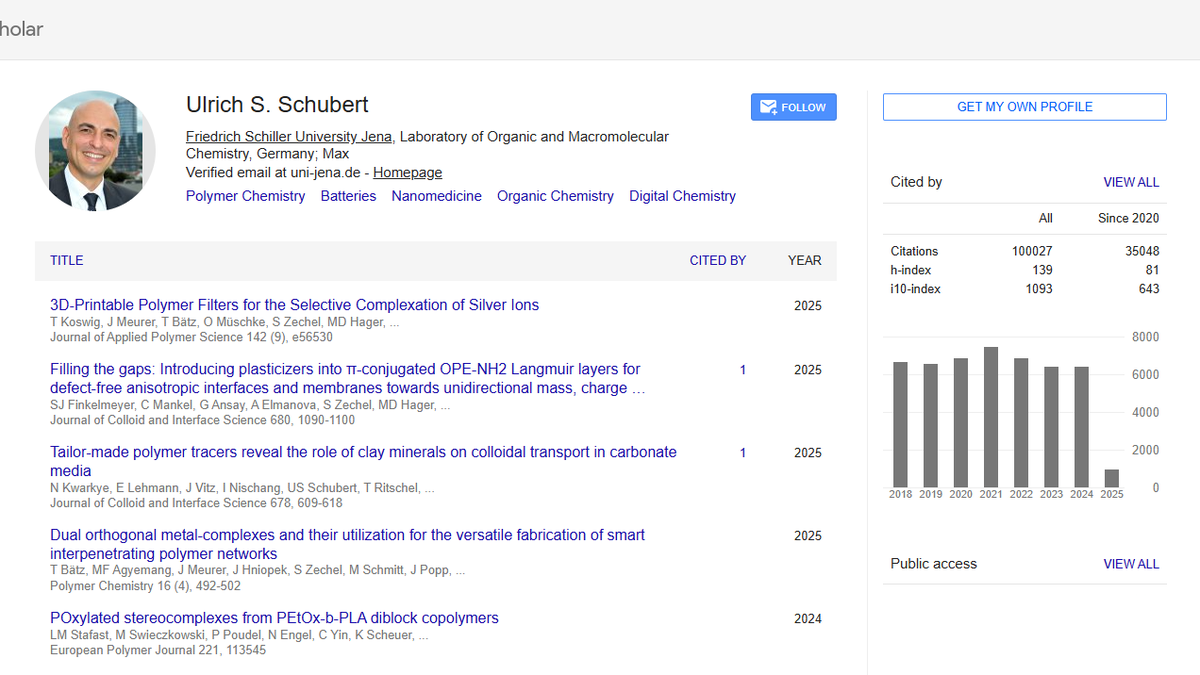Screen dimensions: 1200x675
Task: Click the 2021 citation bar in the chart
Action: (991, 415)
